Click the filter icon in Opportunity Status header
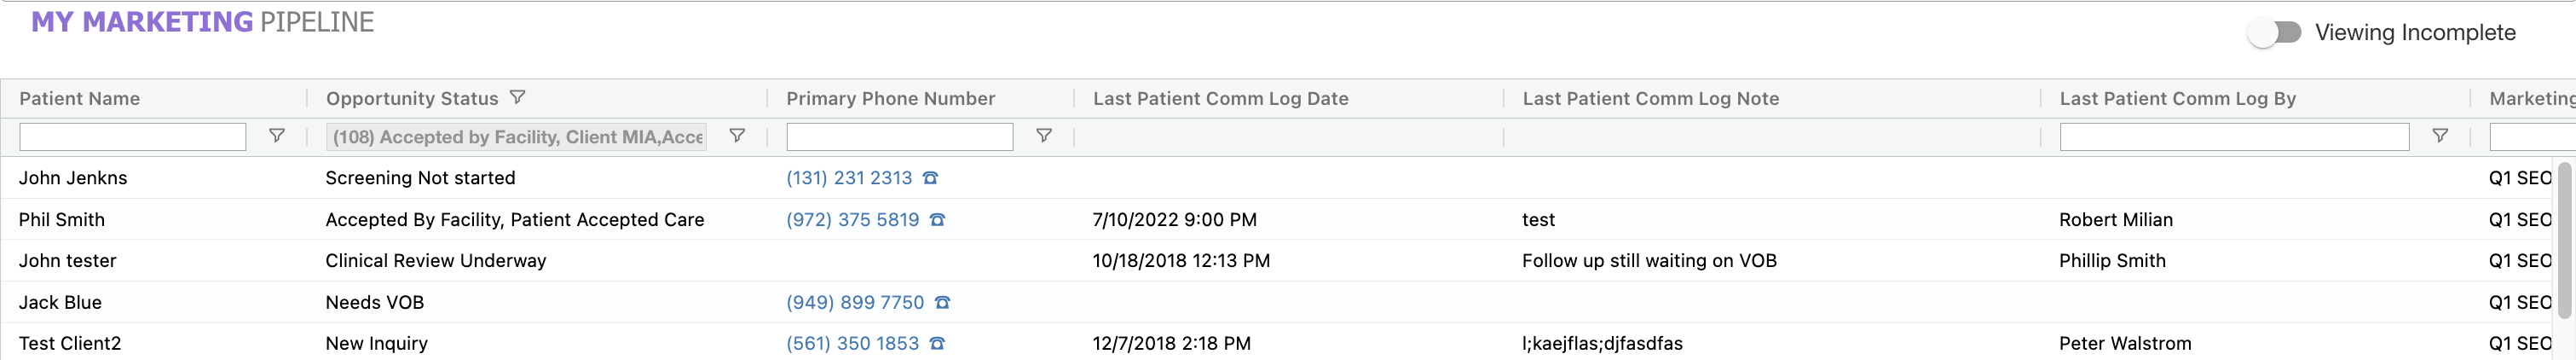Image resolution: width=2576 pixels, height=360 pixels. coord(517,98)
